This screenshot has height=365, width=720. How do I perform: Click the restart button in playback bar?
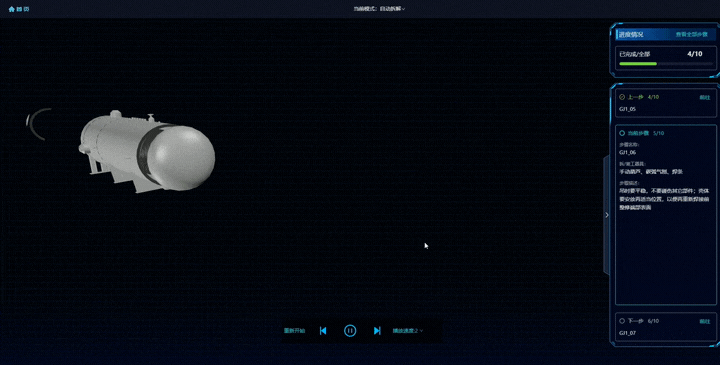pyautogui.click(x=294, y=331)
